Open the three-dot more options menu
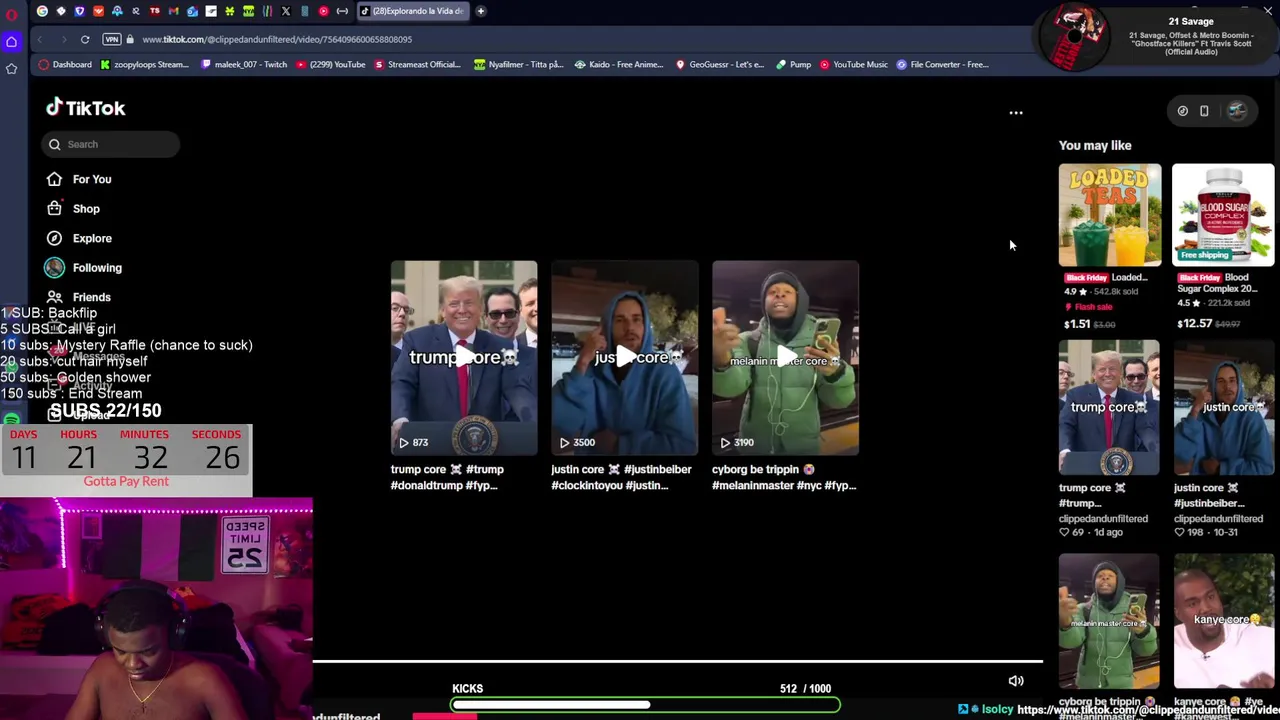The height and width of the screenshot is (720, 1280). (x=1016, y=113)
